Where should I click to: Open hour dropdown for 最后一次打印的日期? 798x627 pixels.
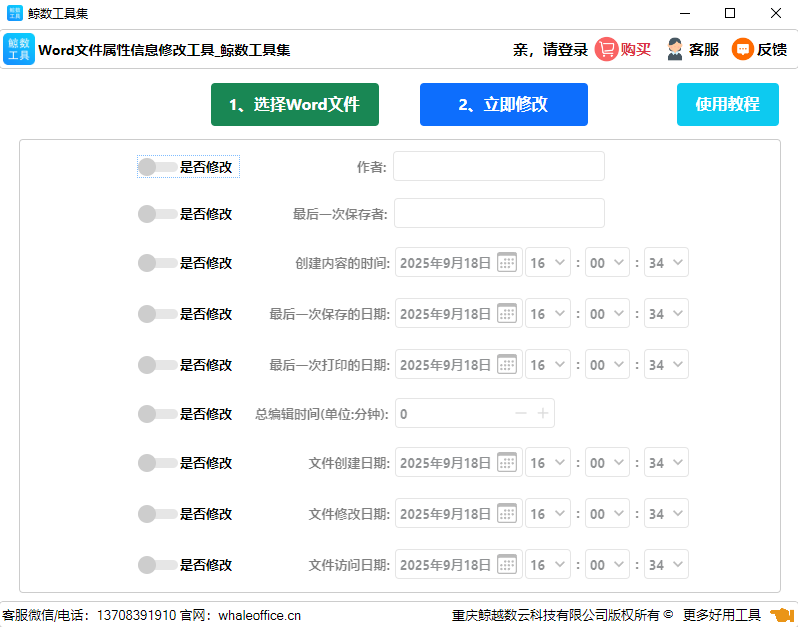pyautogui.click(x=548, y=364)
